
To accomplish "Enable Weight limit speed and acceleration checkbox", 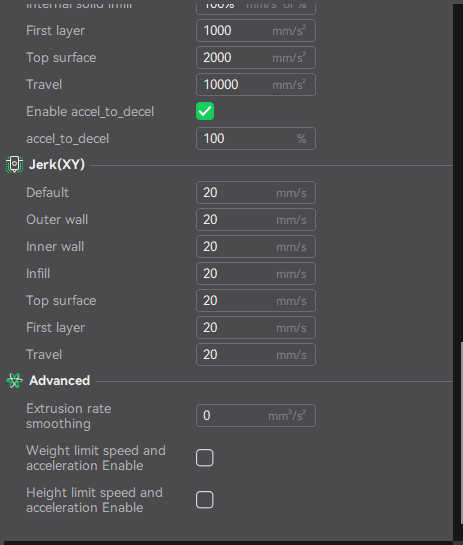I will point(205,458).
